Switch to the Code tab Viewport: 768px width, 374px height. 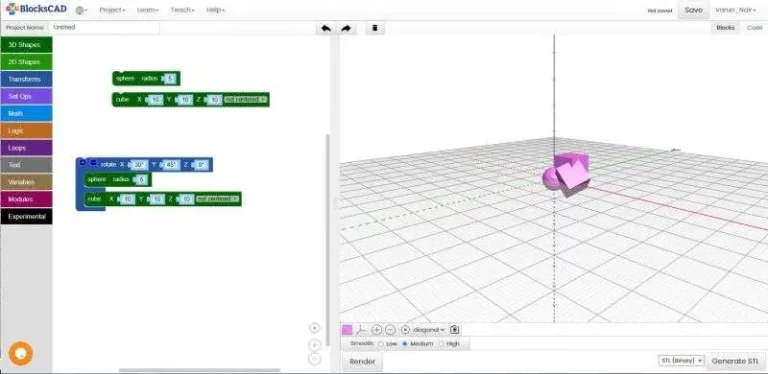click(x=754, y=28)
